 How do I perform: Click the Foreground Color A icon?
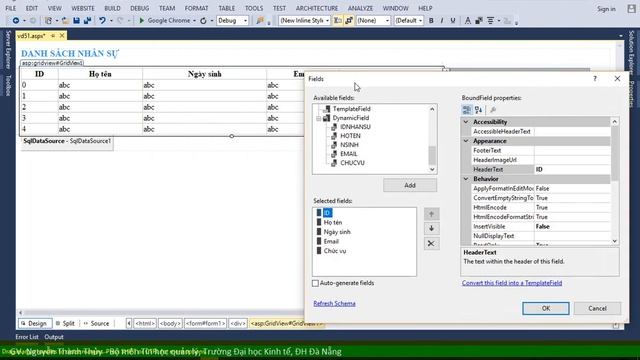pyautogui.click(x=468, y=20)
